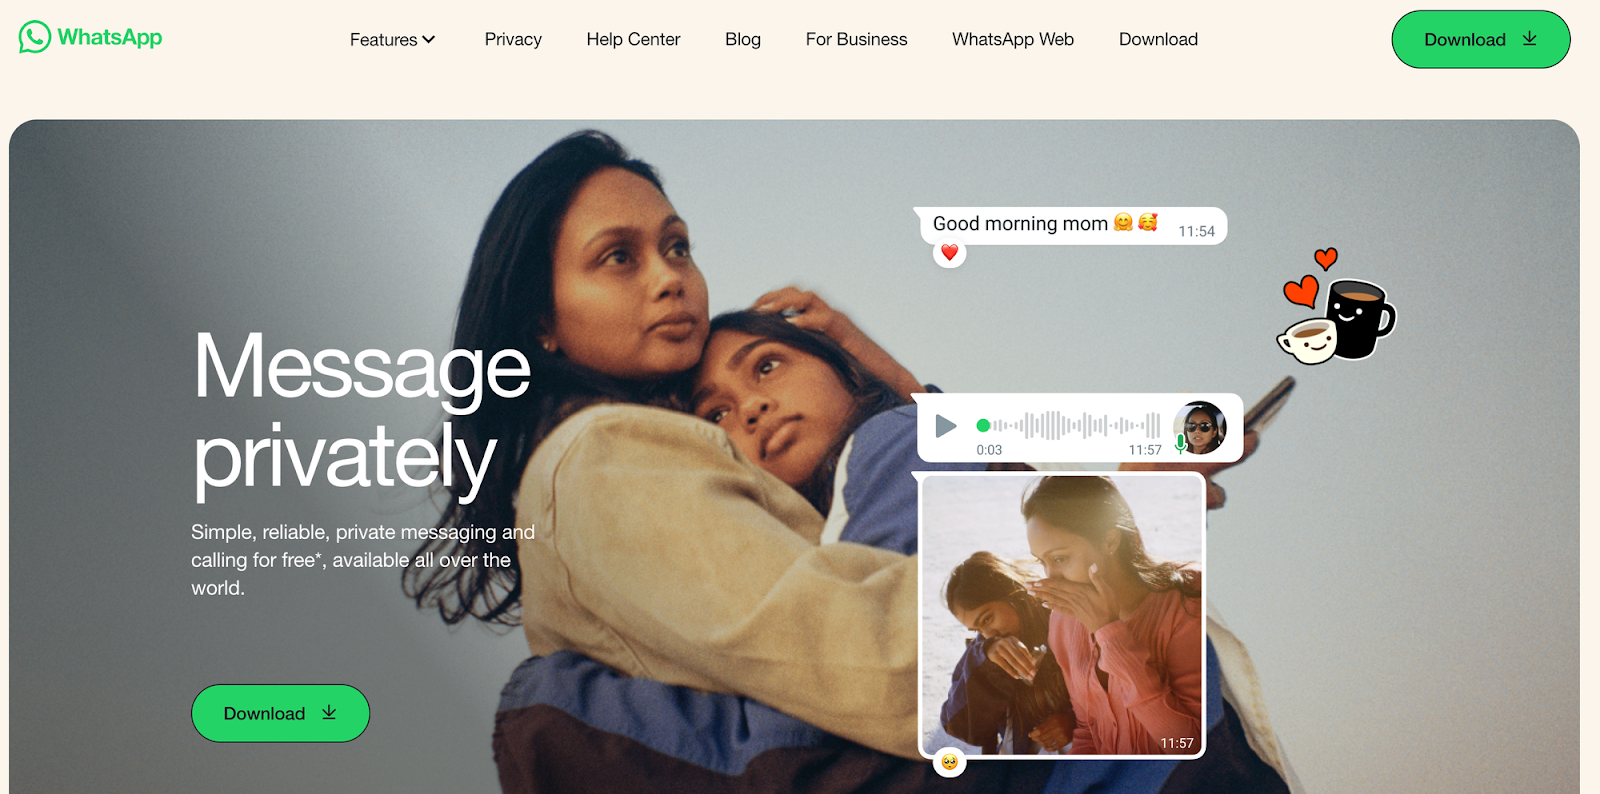Play the voice message
The height and width of the screenshot is (794, 1600).
tap(945, 427)
